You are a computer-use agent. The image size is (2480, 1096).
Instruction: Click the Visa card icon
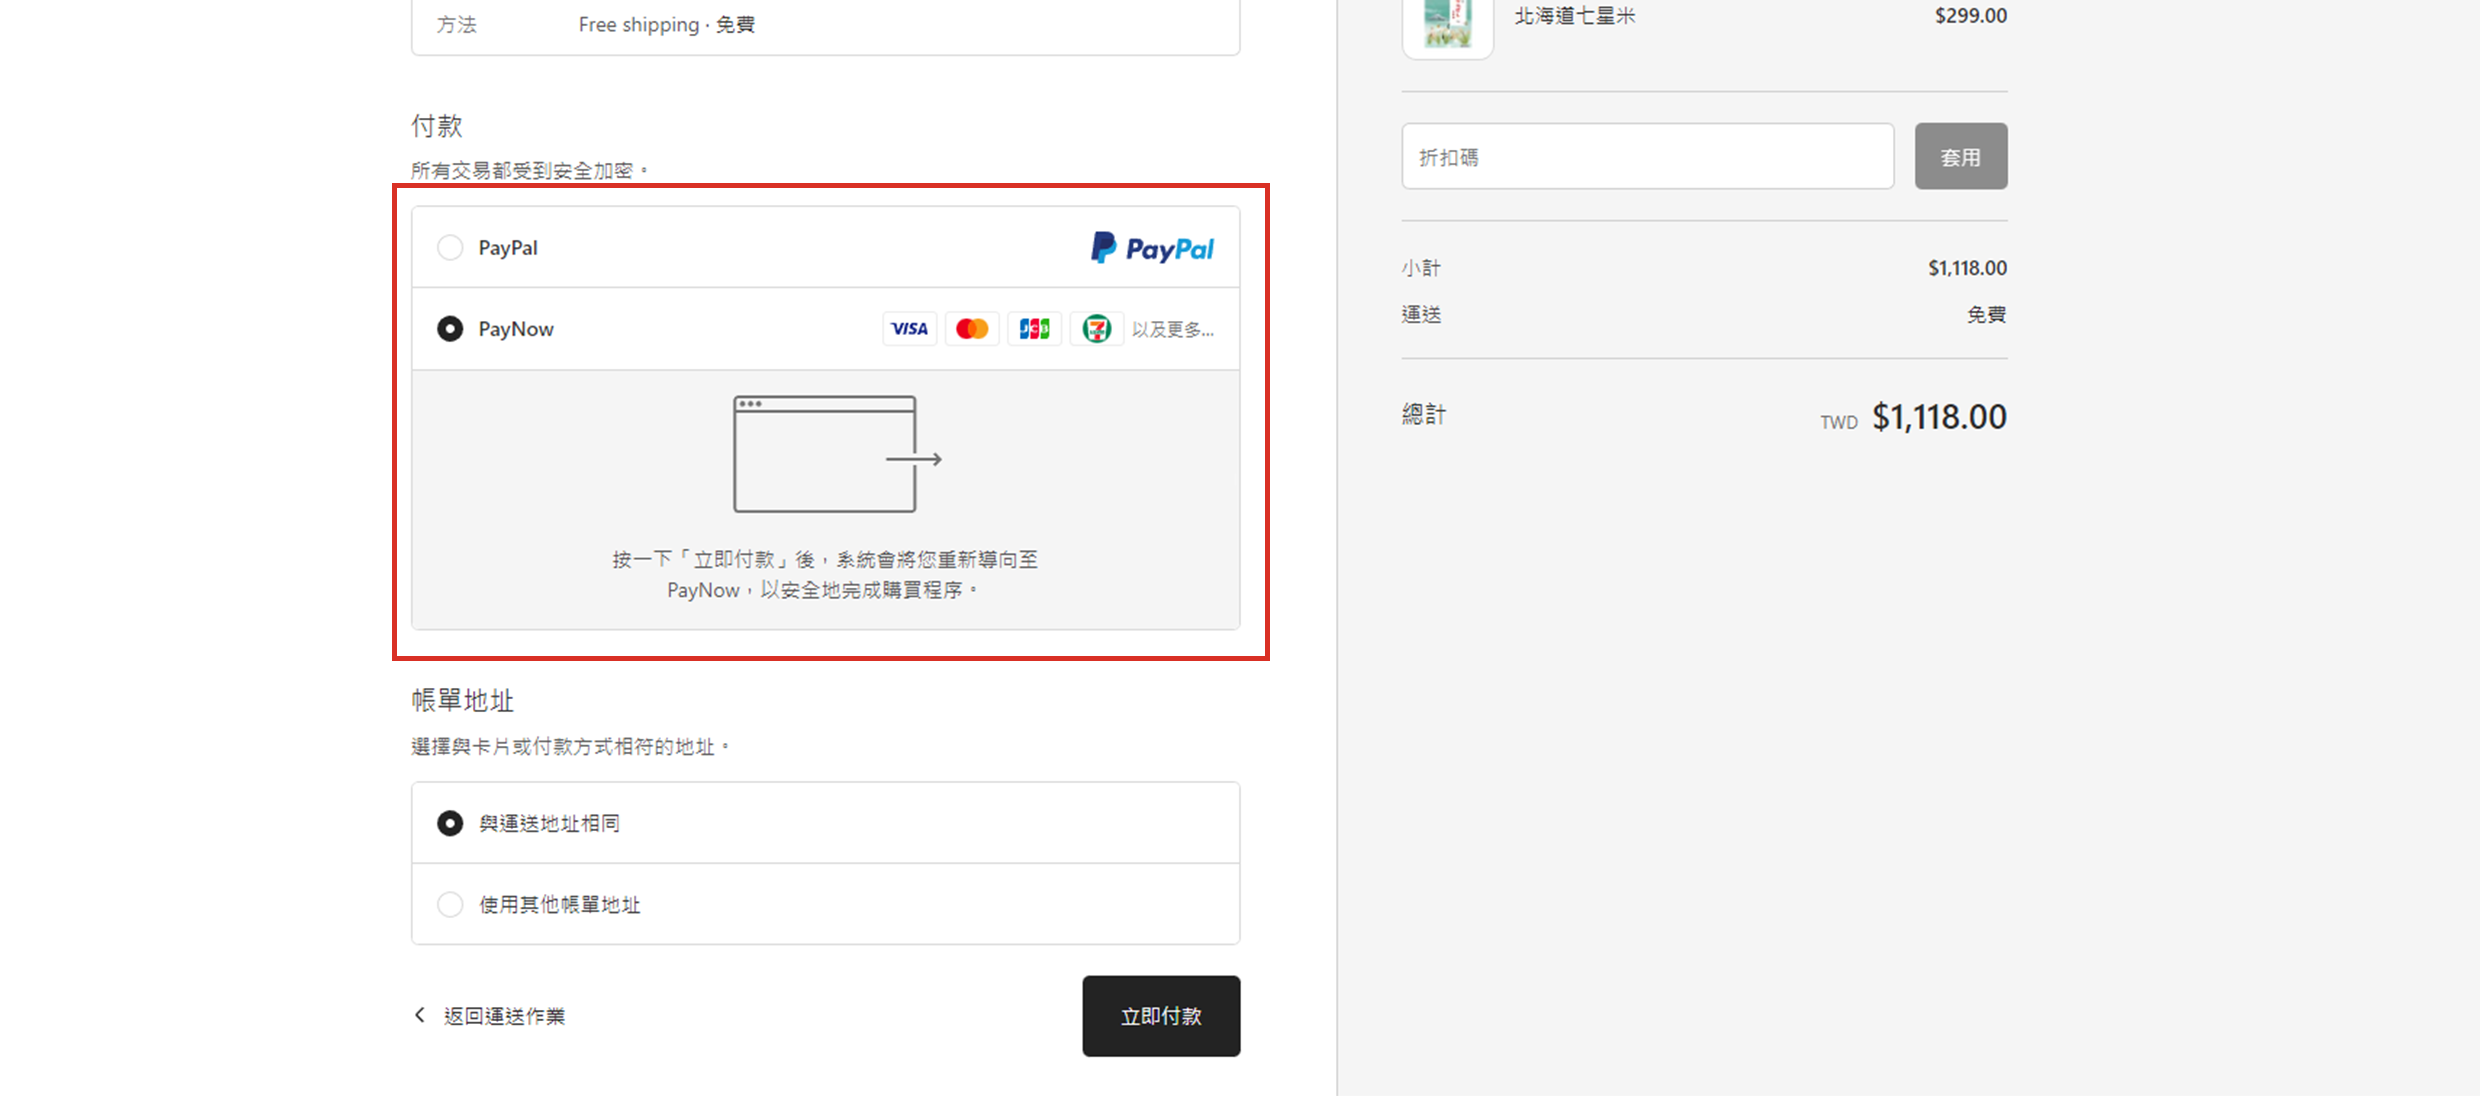click(x=909, y=329)
